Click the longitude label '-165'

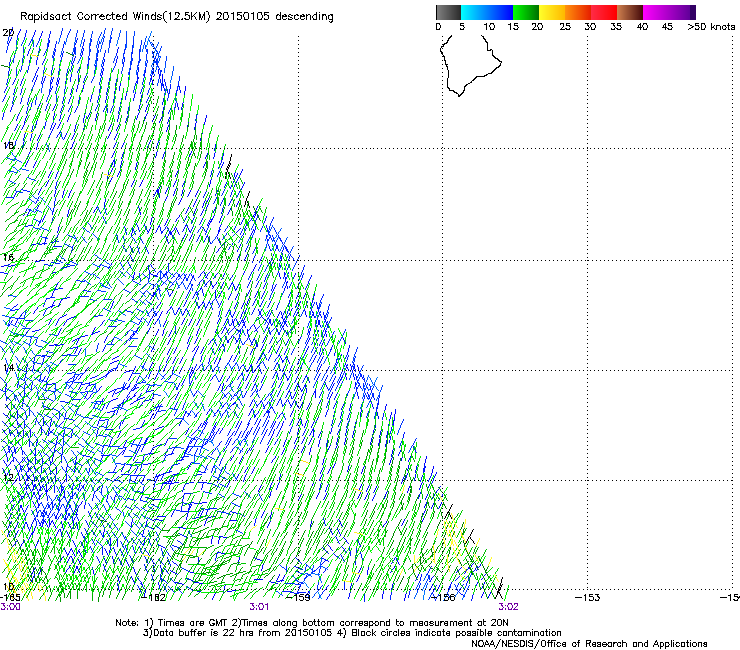10,597
